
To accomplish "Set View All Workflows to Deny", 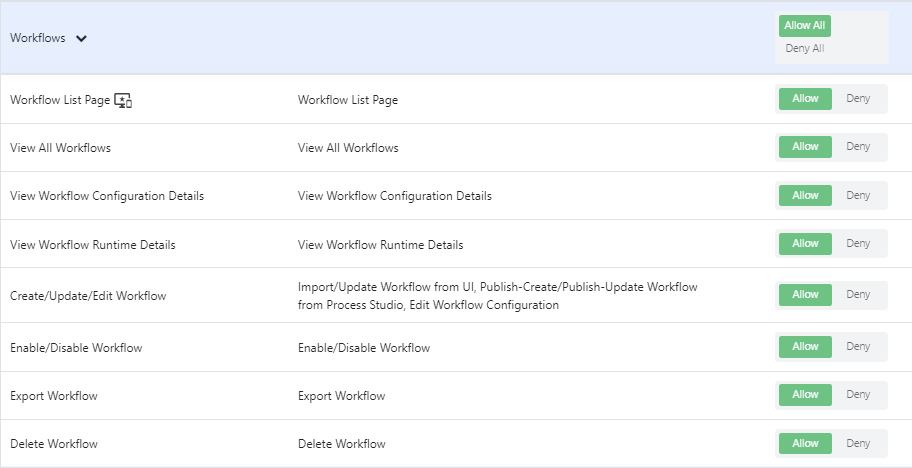I will [858, 147].
